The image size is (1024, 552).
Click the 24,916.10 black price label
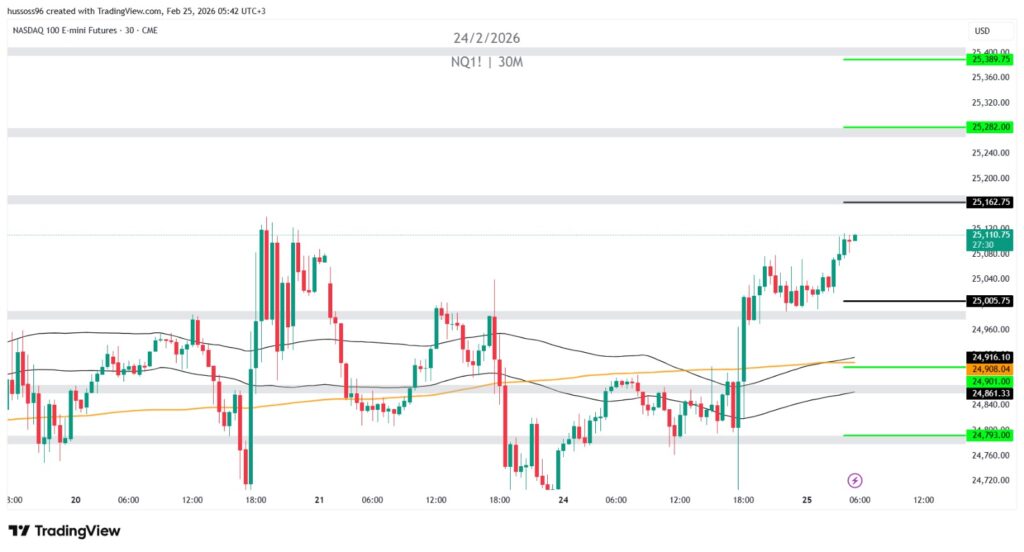990,357
